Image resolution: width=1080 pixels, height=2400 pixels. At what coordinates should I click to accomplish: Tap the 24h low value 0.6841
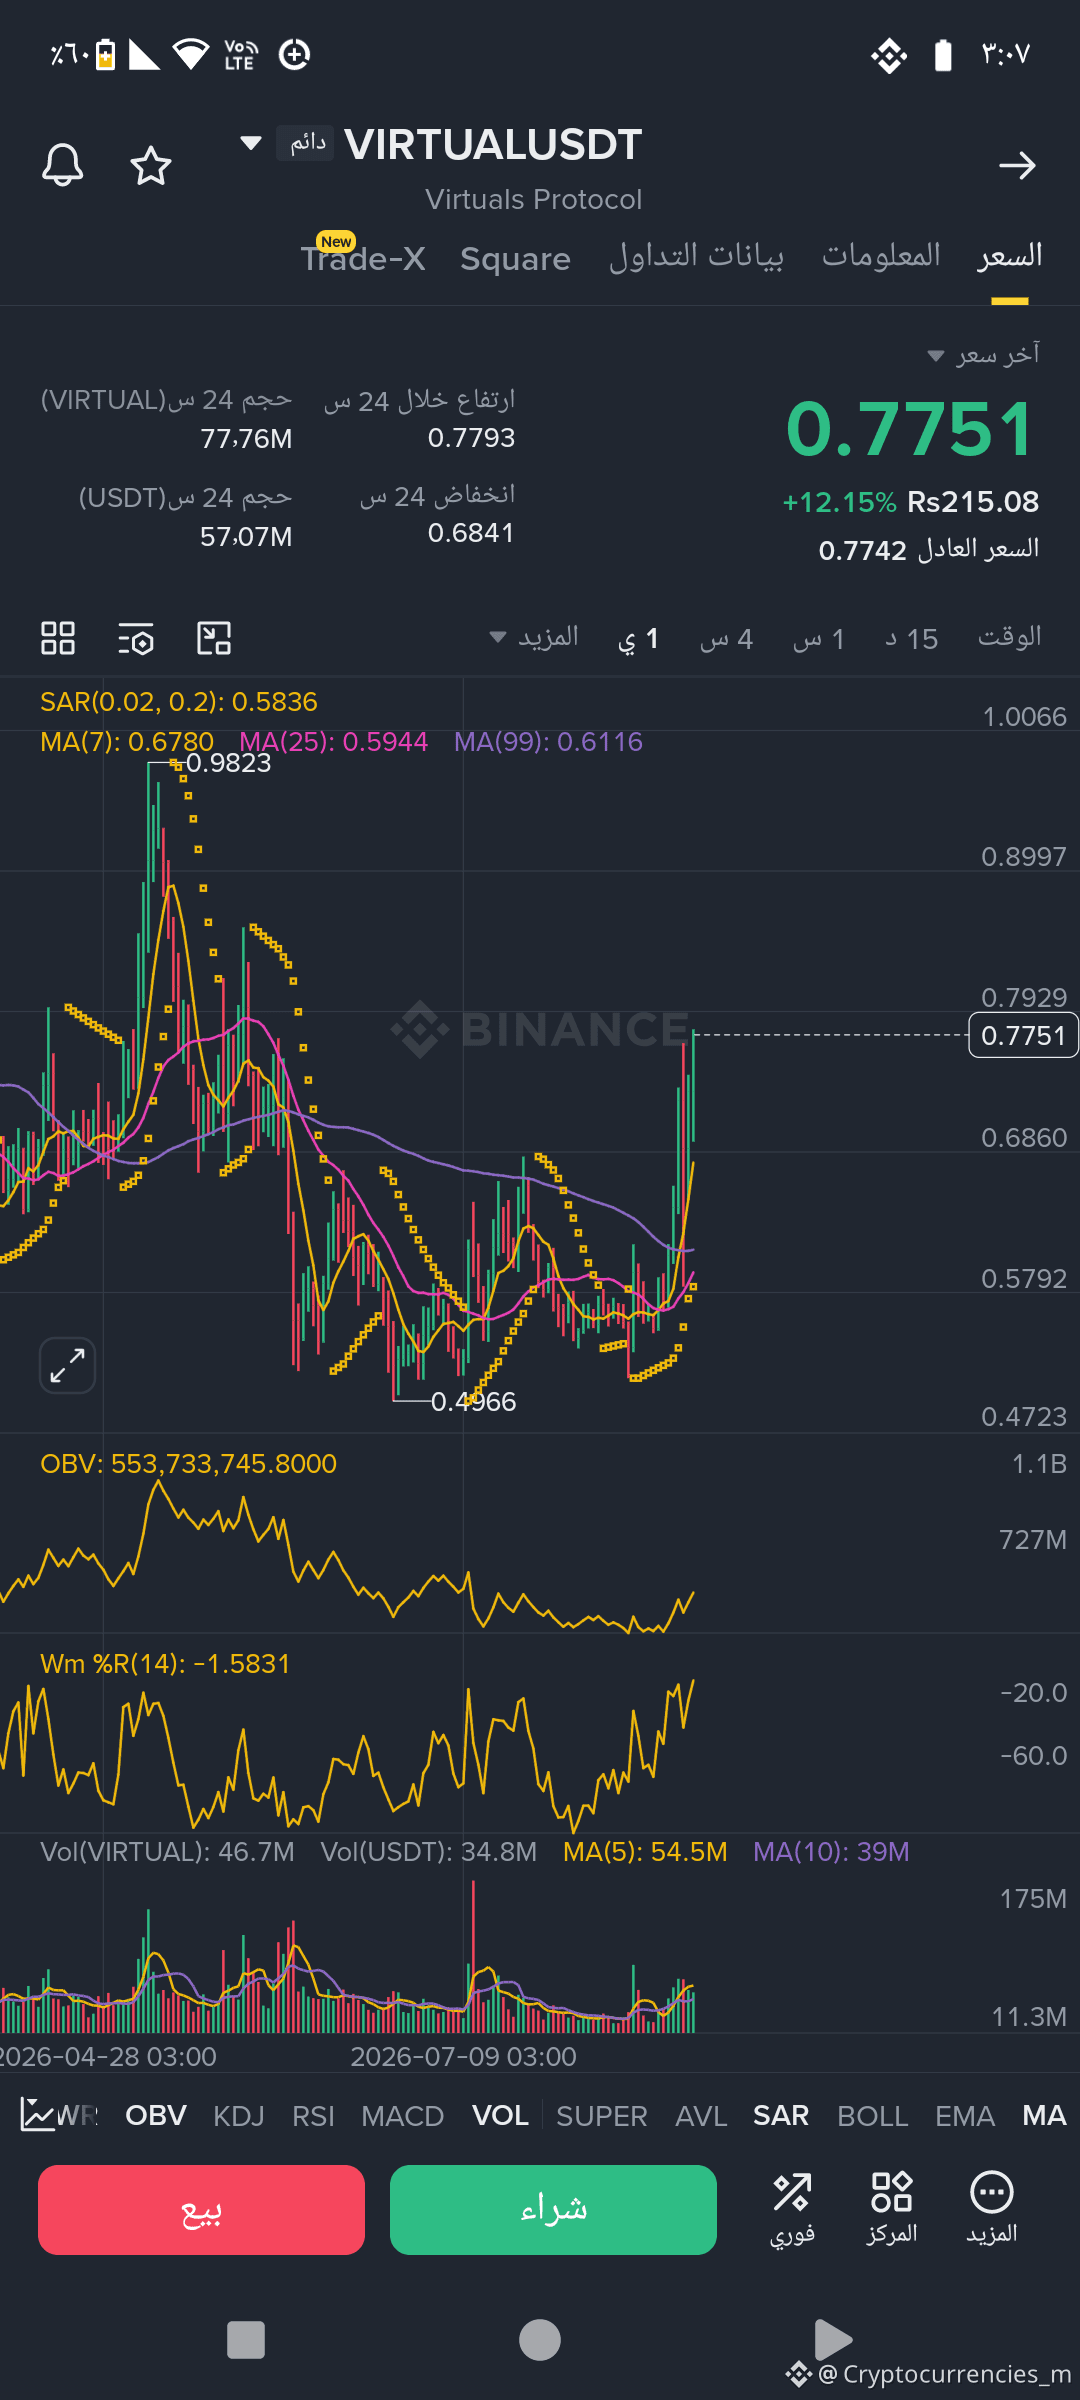(471, 533)
